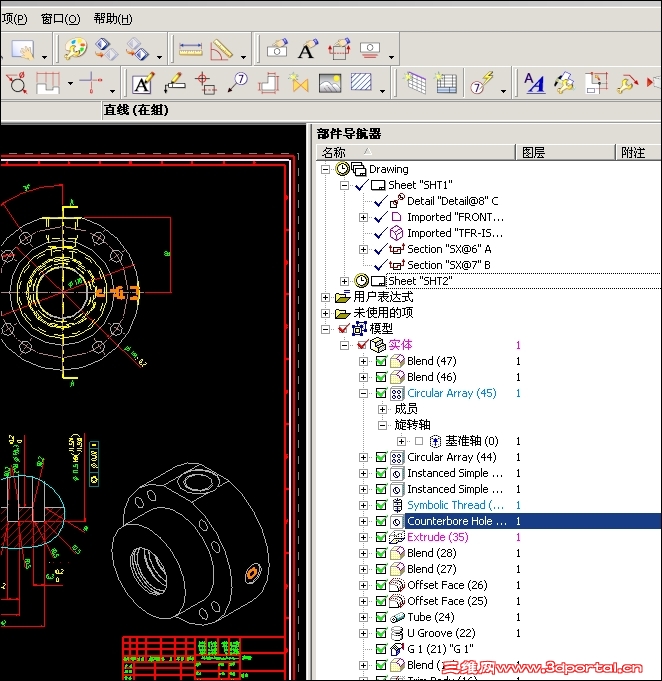The height and width of the screenshot is (681, 662).
Task: Select the centerline cross tool
Action: tap(91, 82)
